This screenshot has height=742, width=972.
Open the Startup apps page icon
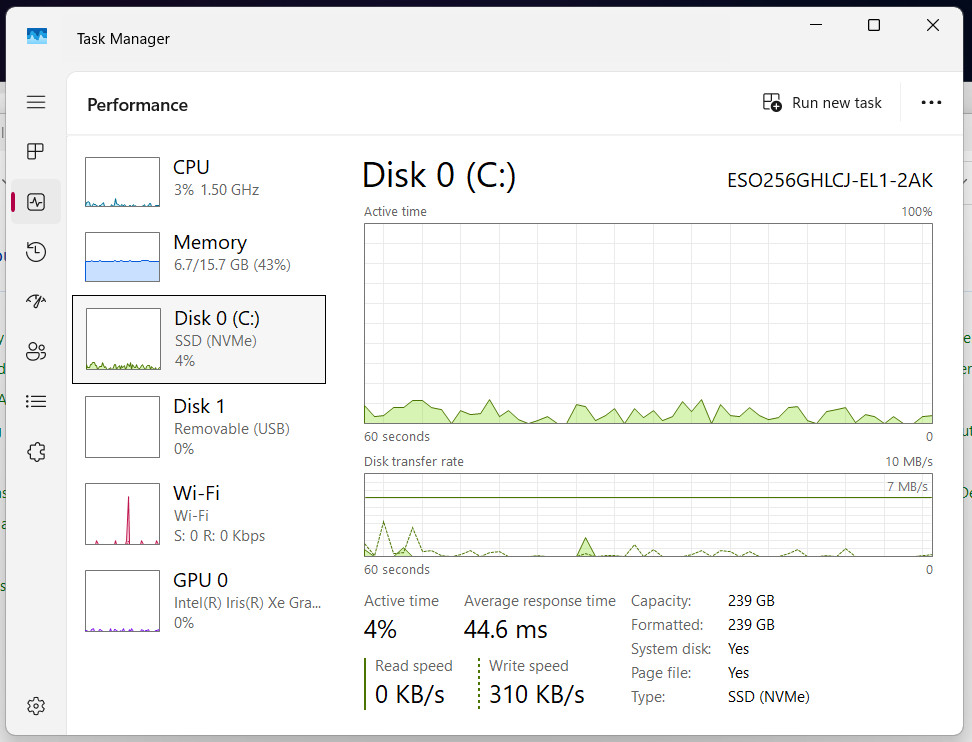tap(36, 301)
